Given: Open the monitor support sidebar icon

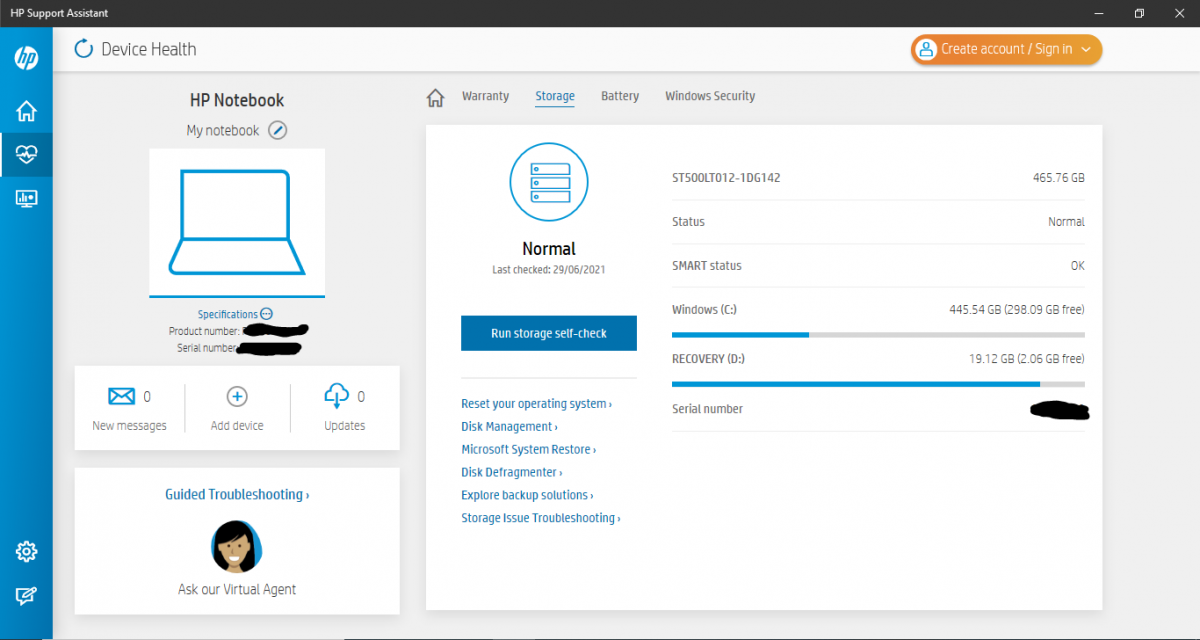Looking at the screenshot, I should tap(26, 199).
